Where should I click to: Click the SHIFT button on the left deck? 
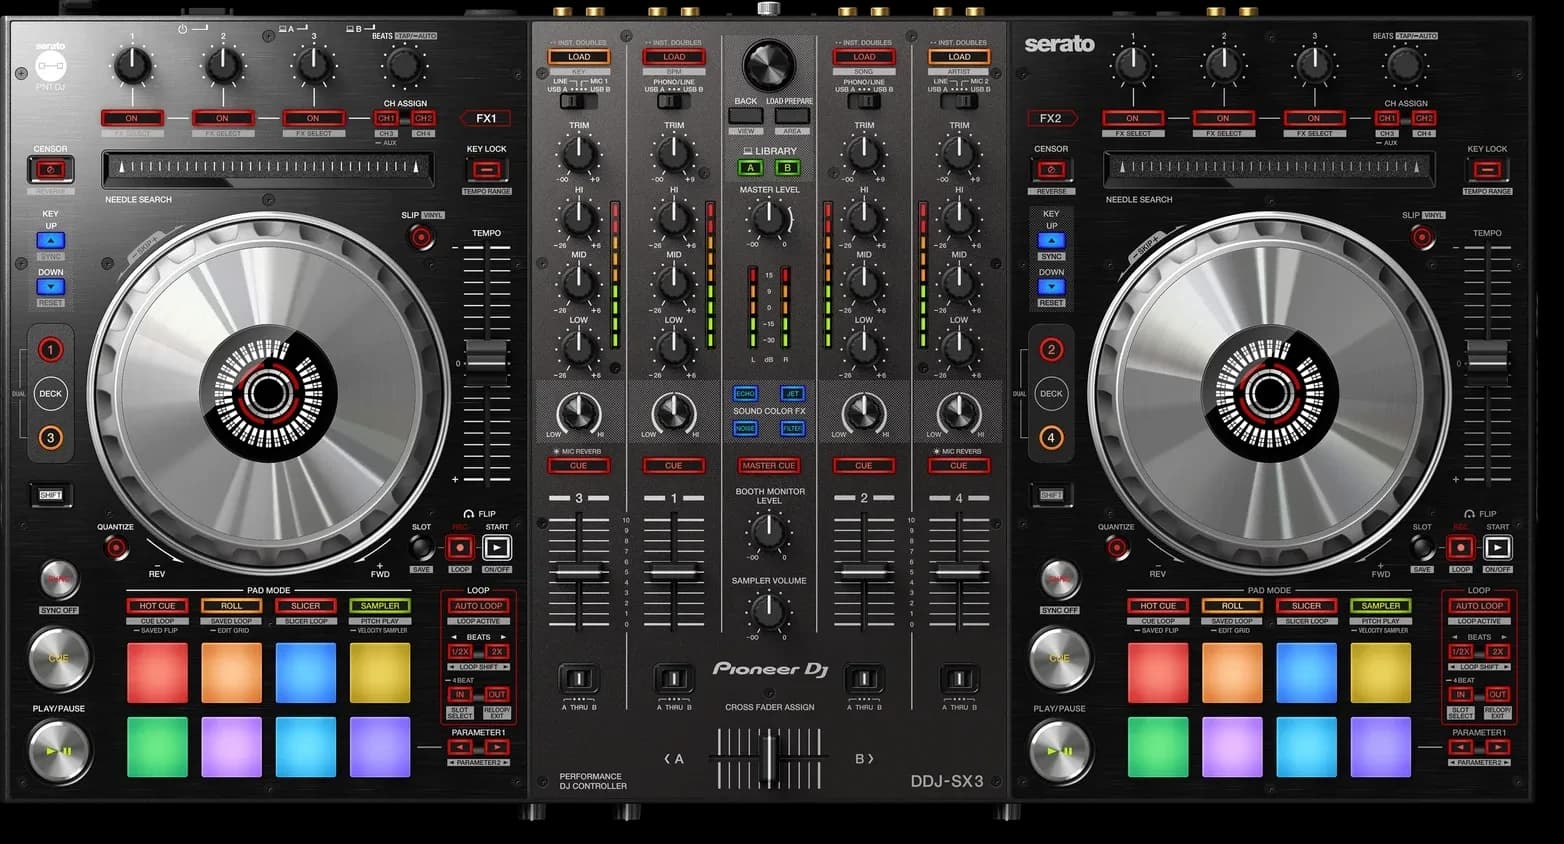50,495
